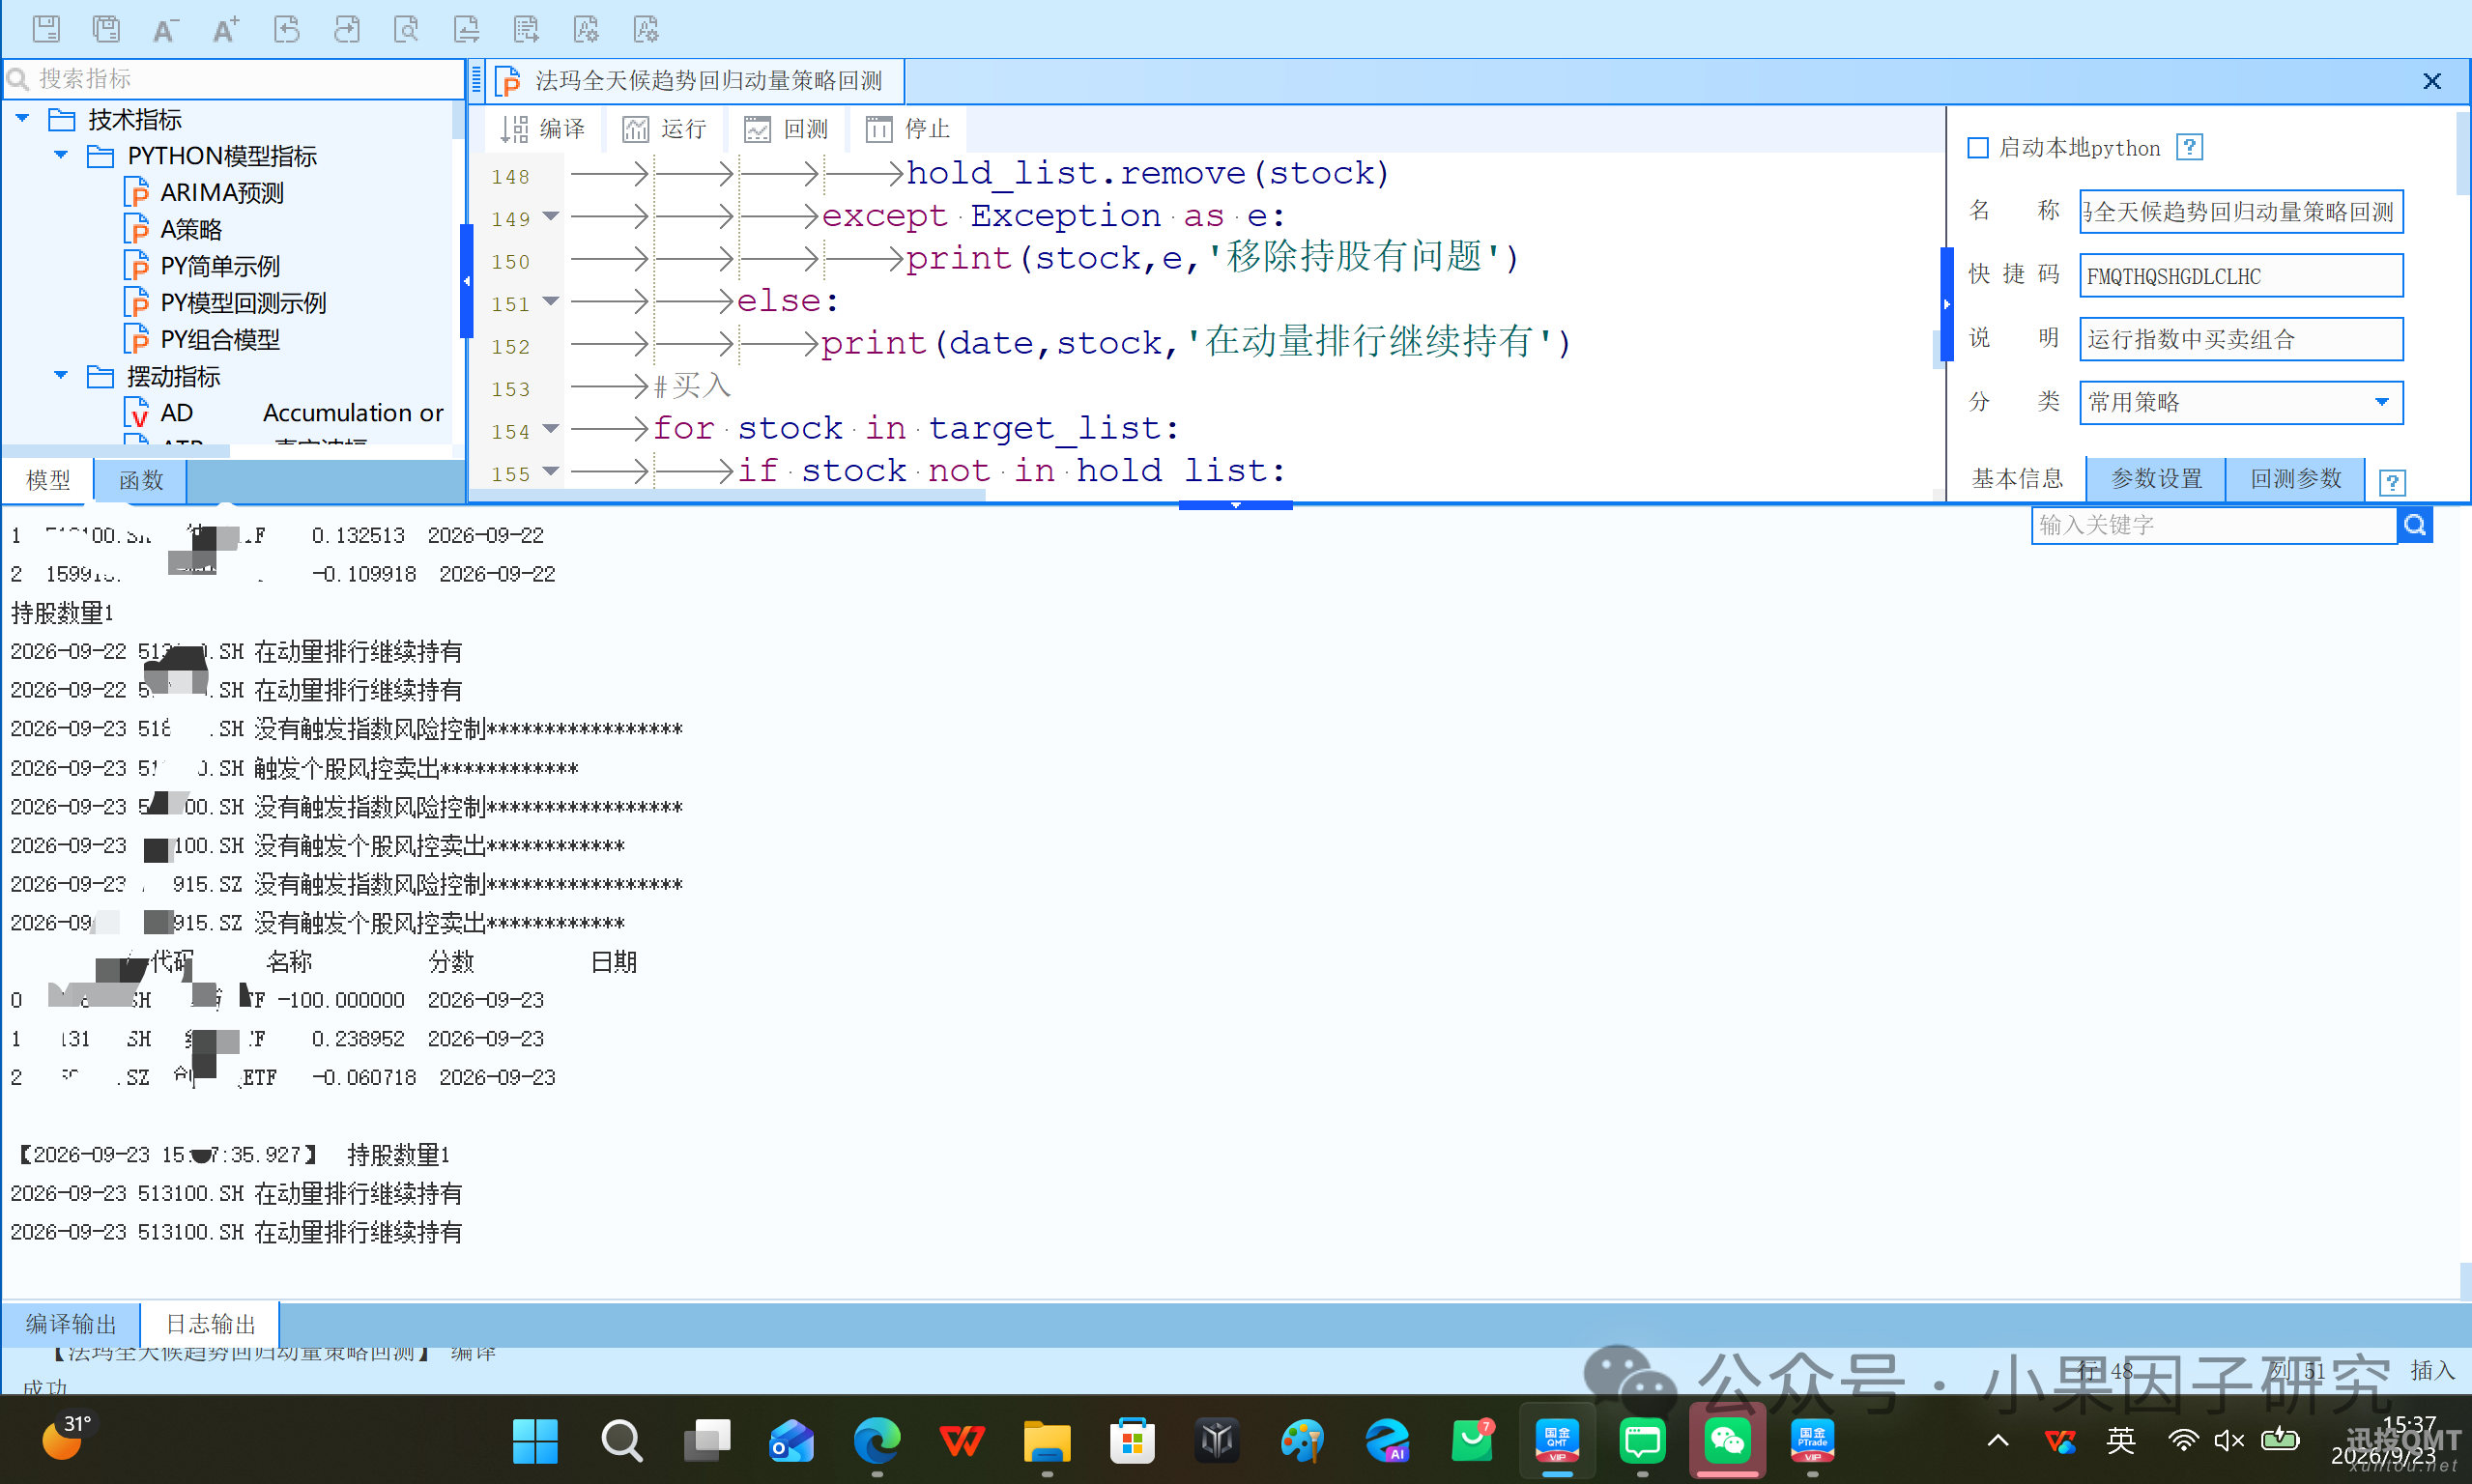Image resolution: width=2472 pixels, height=1484 pixels.
Task: Collapse editor pane via bottom splitter handle
Action: 1235,505
